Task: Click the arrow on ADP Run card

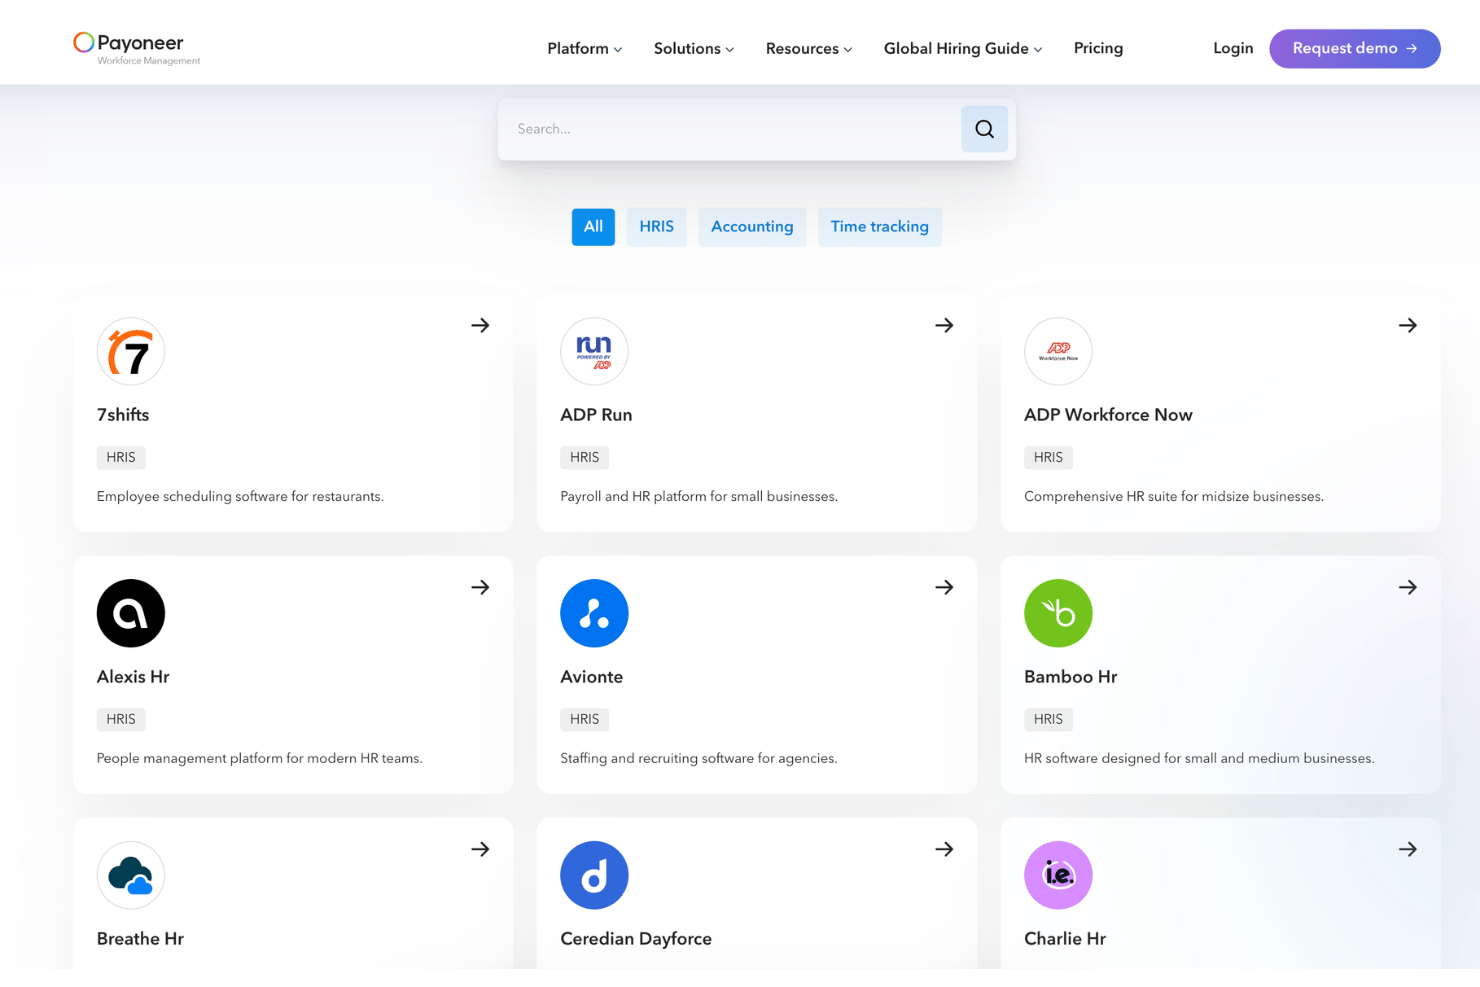Action: click(x=944, y=325)
